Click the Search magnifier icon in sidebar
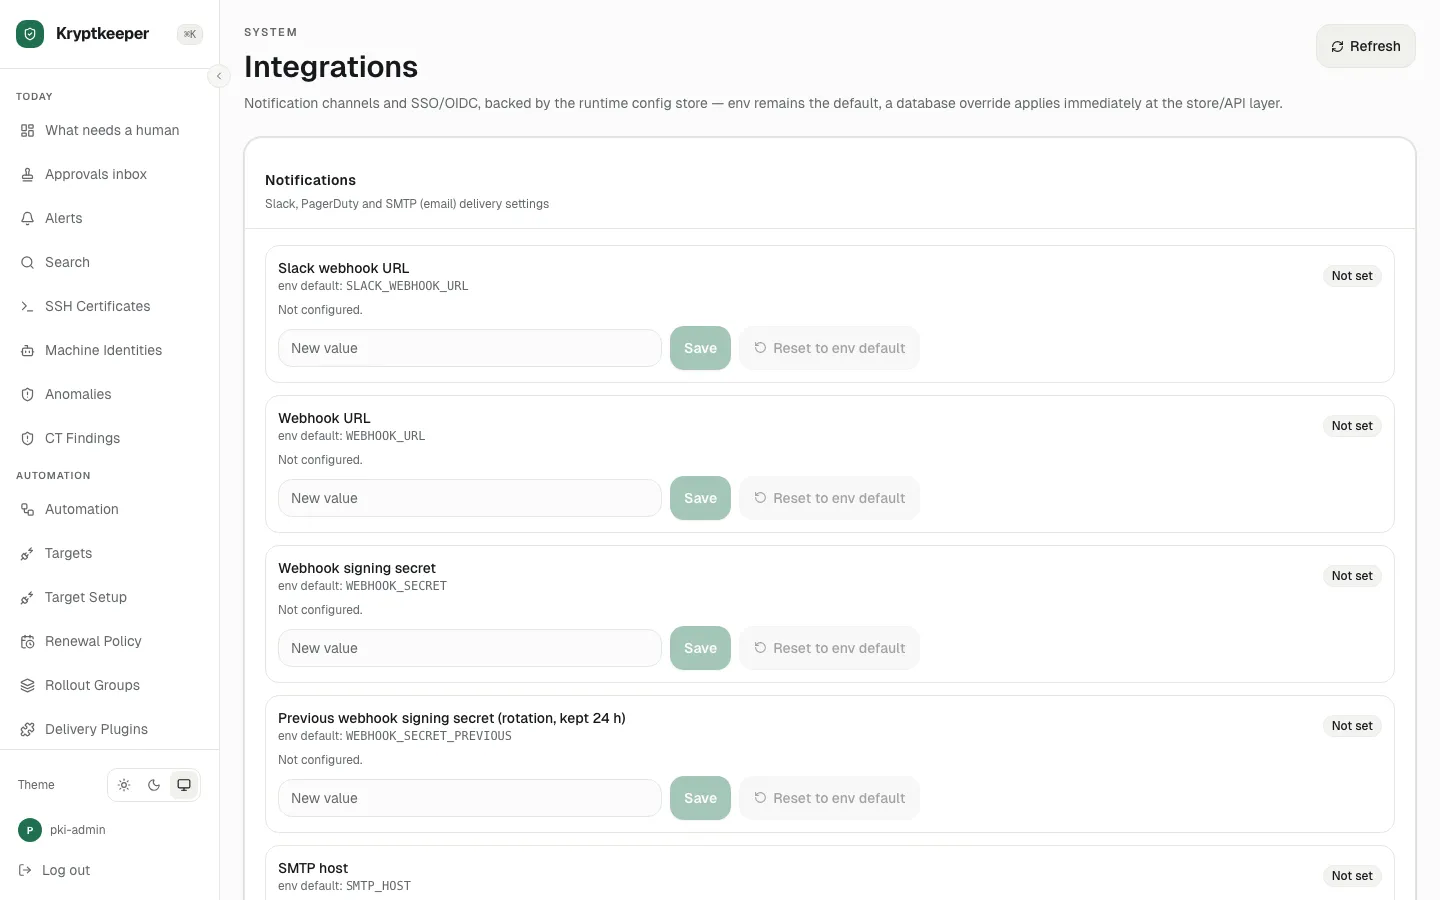Viewport: 1440px width, 900px height. pyautogui.click(x=28, y=263)
